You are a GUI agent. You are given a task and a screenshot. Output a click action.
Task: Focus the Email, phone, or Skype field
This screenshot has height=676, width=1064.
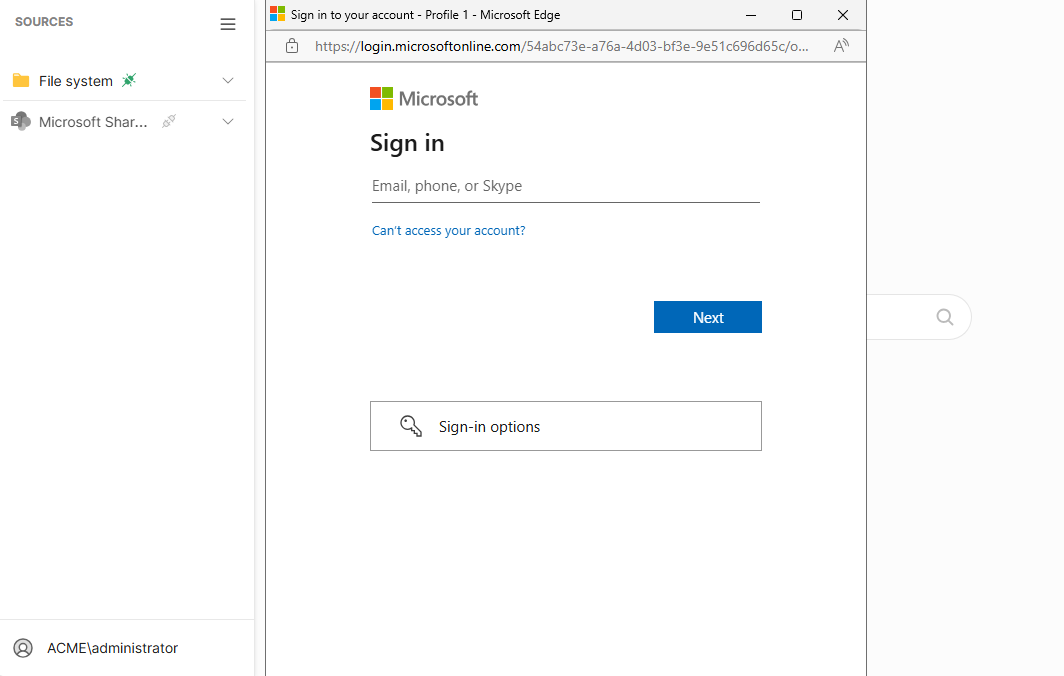(x=564, y=186)
